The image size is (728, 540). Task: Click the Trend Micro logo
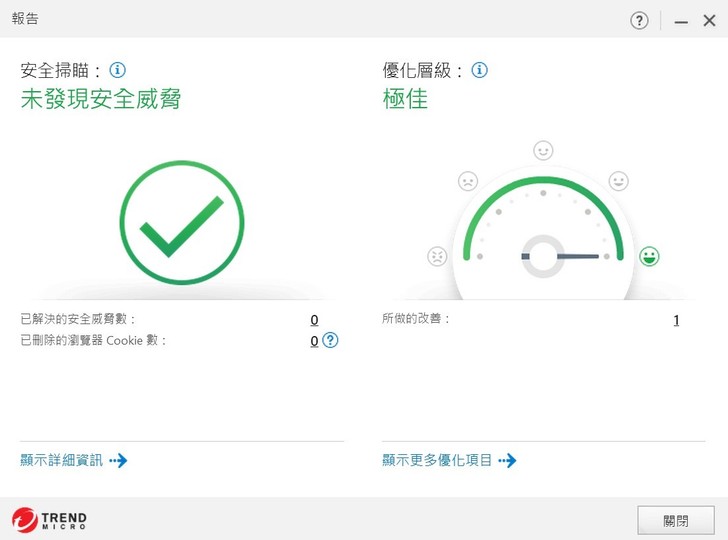click(x=50, y=520)
